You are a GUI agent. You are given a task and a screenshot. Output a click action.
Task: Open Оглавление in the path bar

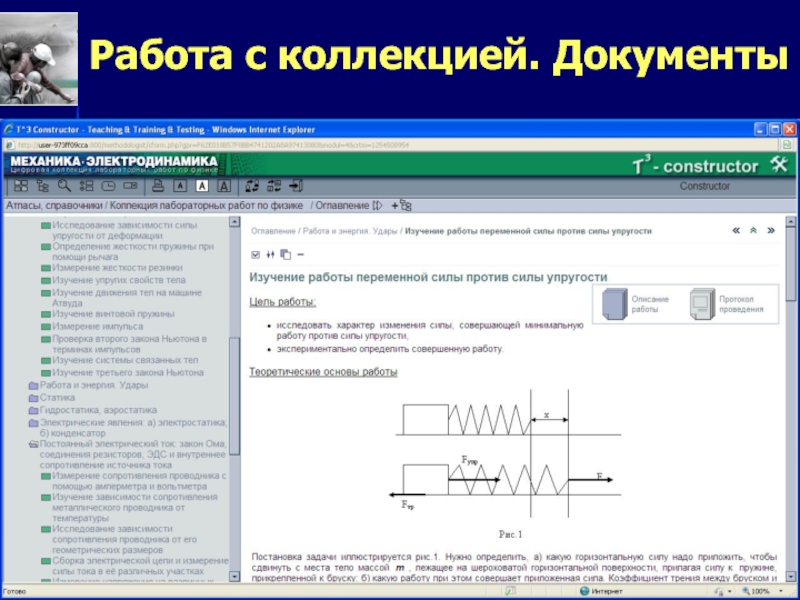[342, 206]
